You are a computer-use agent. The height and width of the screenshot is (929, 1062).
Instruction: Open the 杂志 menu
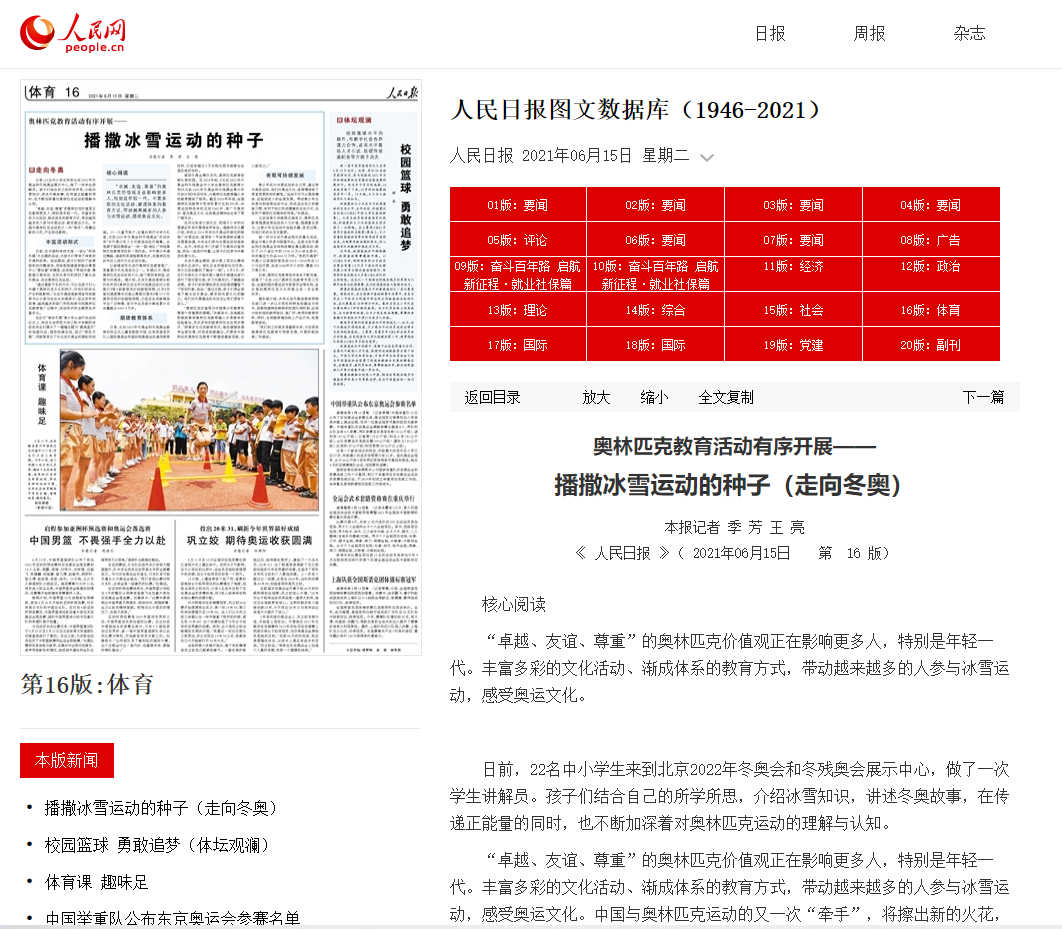969,33
